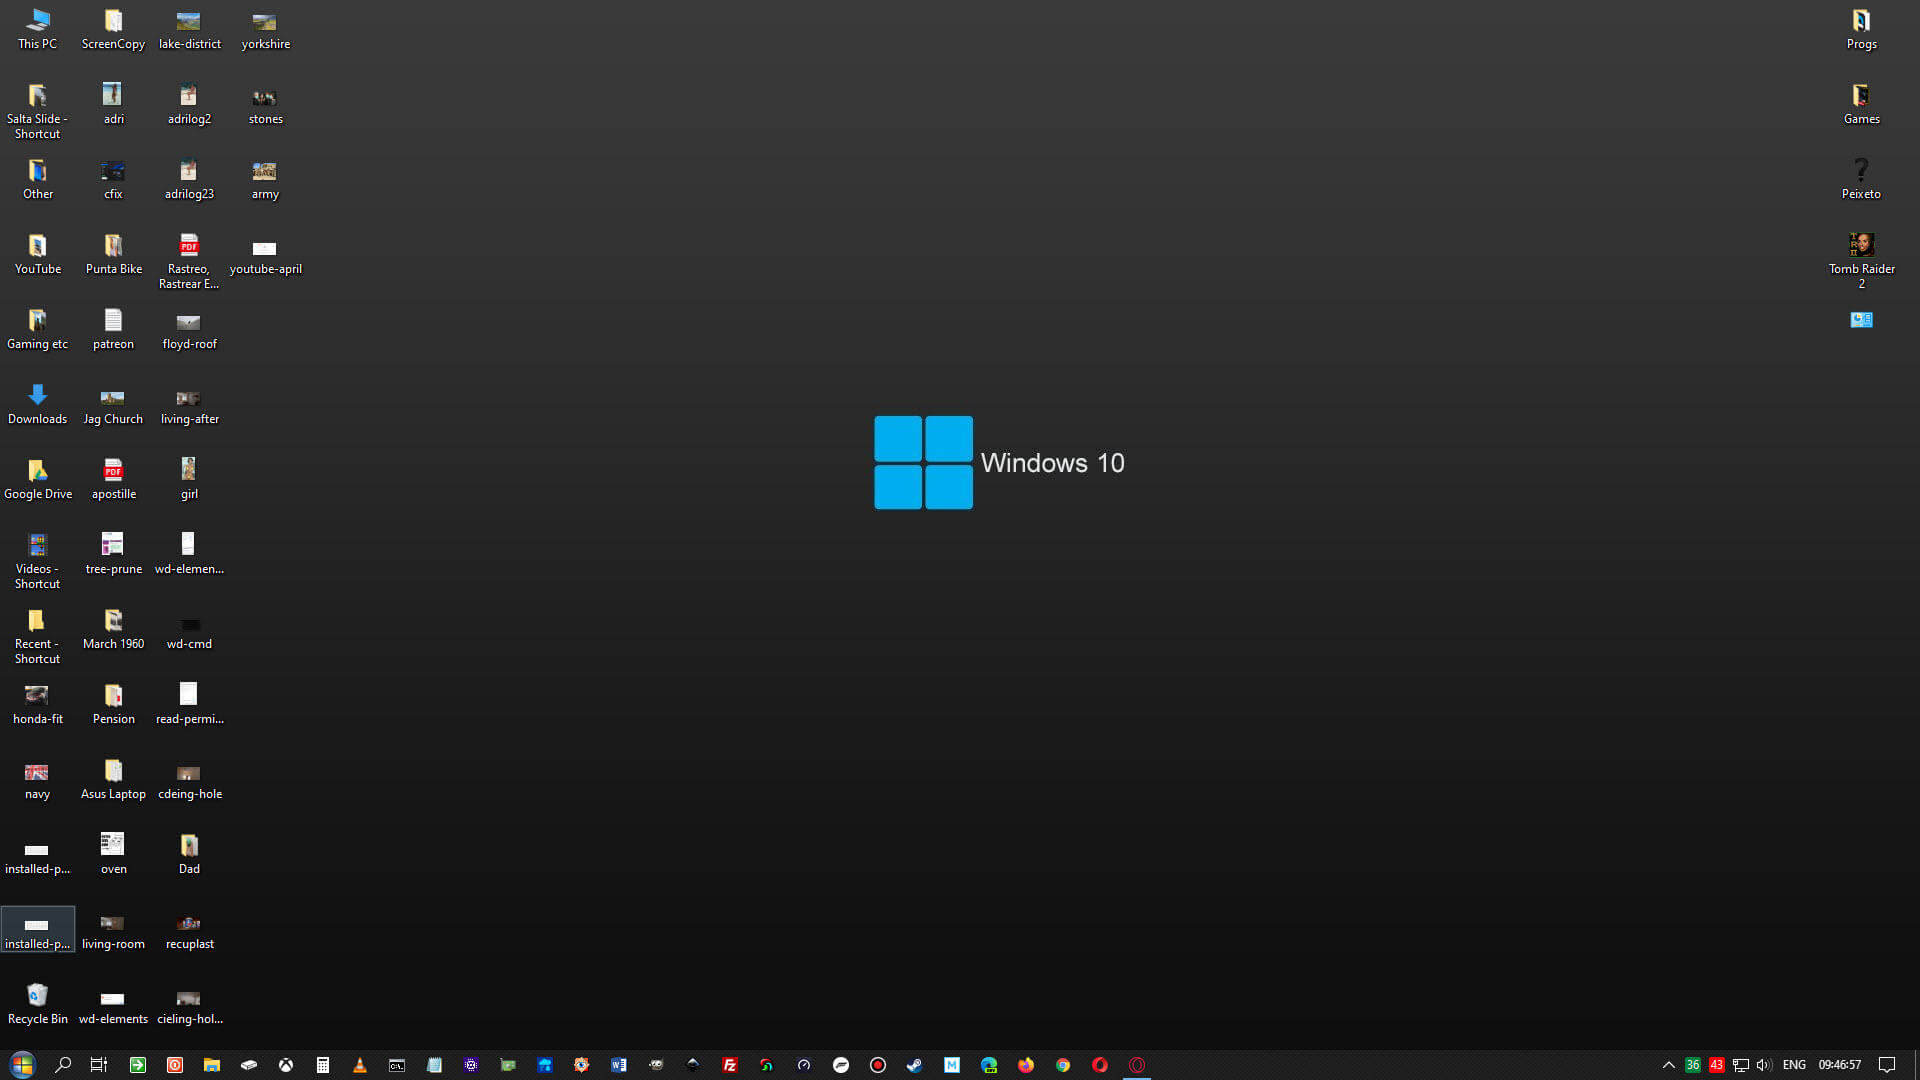Open Notepad icon in the taskbar
1920x1080 pixels.
point(434,1065)
